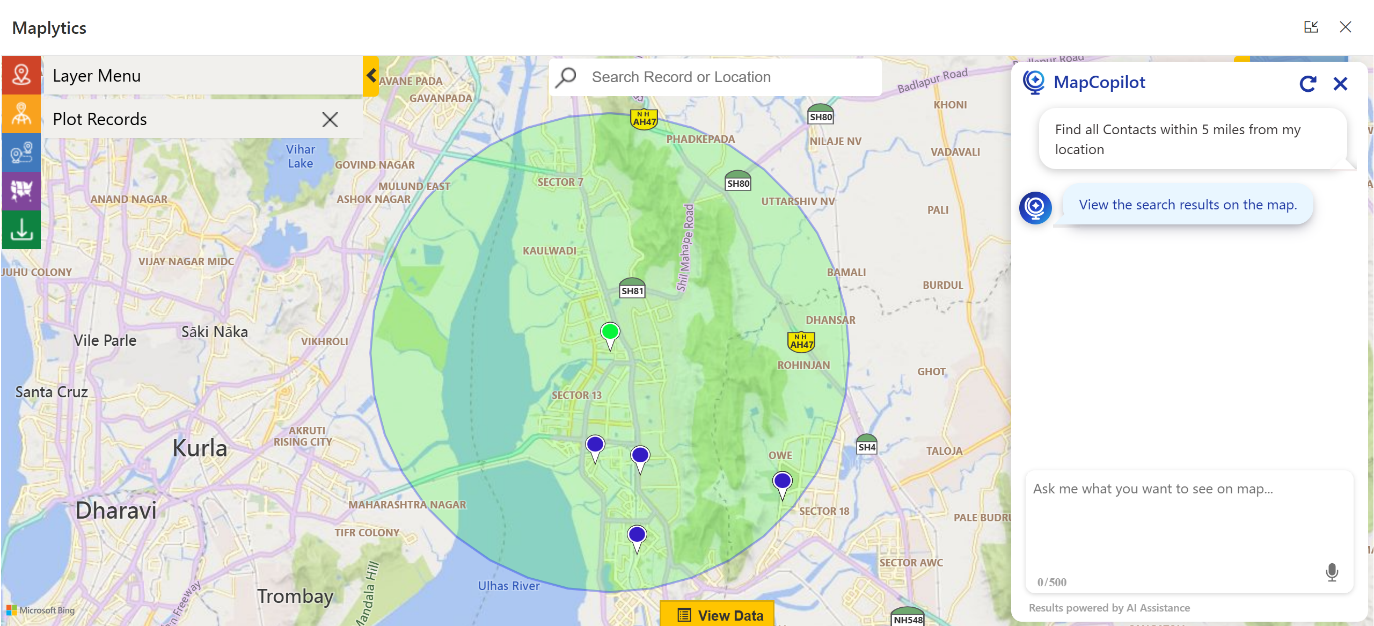This screenshot has width=1374, height=626.
Task: Reset the MapCopilot conversation with refresh icon
Action: pos(1308,84)
